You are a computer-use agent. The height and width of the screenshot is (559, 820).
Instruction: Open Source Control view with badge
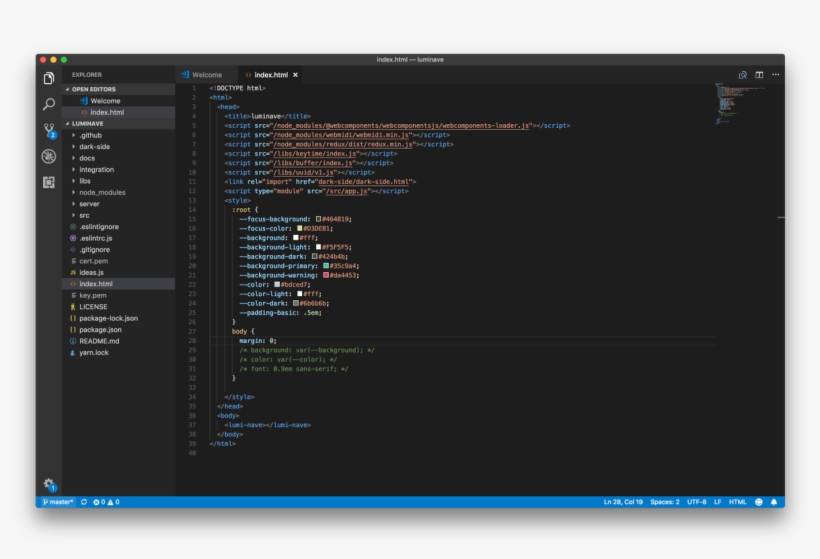click(x=48, y=130)
